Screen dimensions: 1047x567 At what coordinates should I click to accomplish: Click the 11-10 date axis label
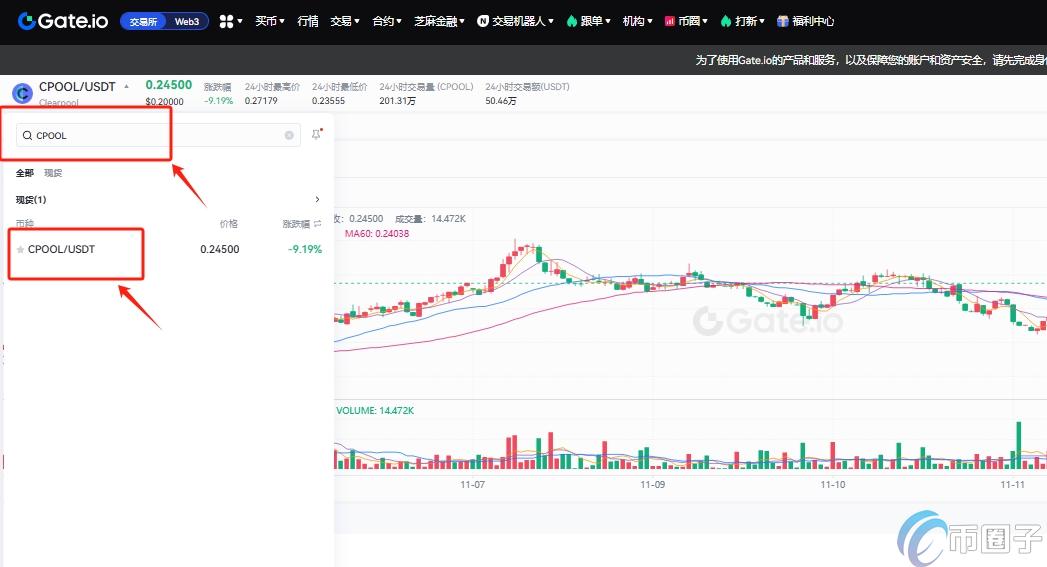[833, 484]
